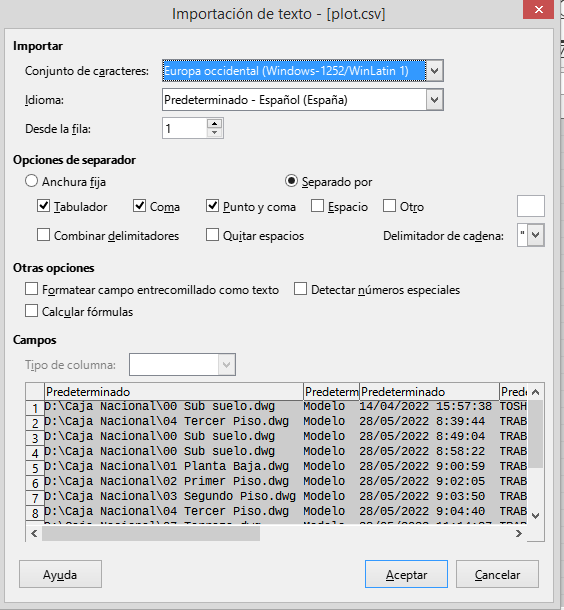This screenshot has width=564, height=610.
Task: Select the third Predeterminado date column header
Action: pos(429,392)
